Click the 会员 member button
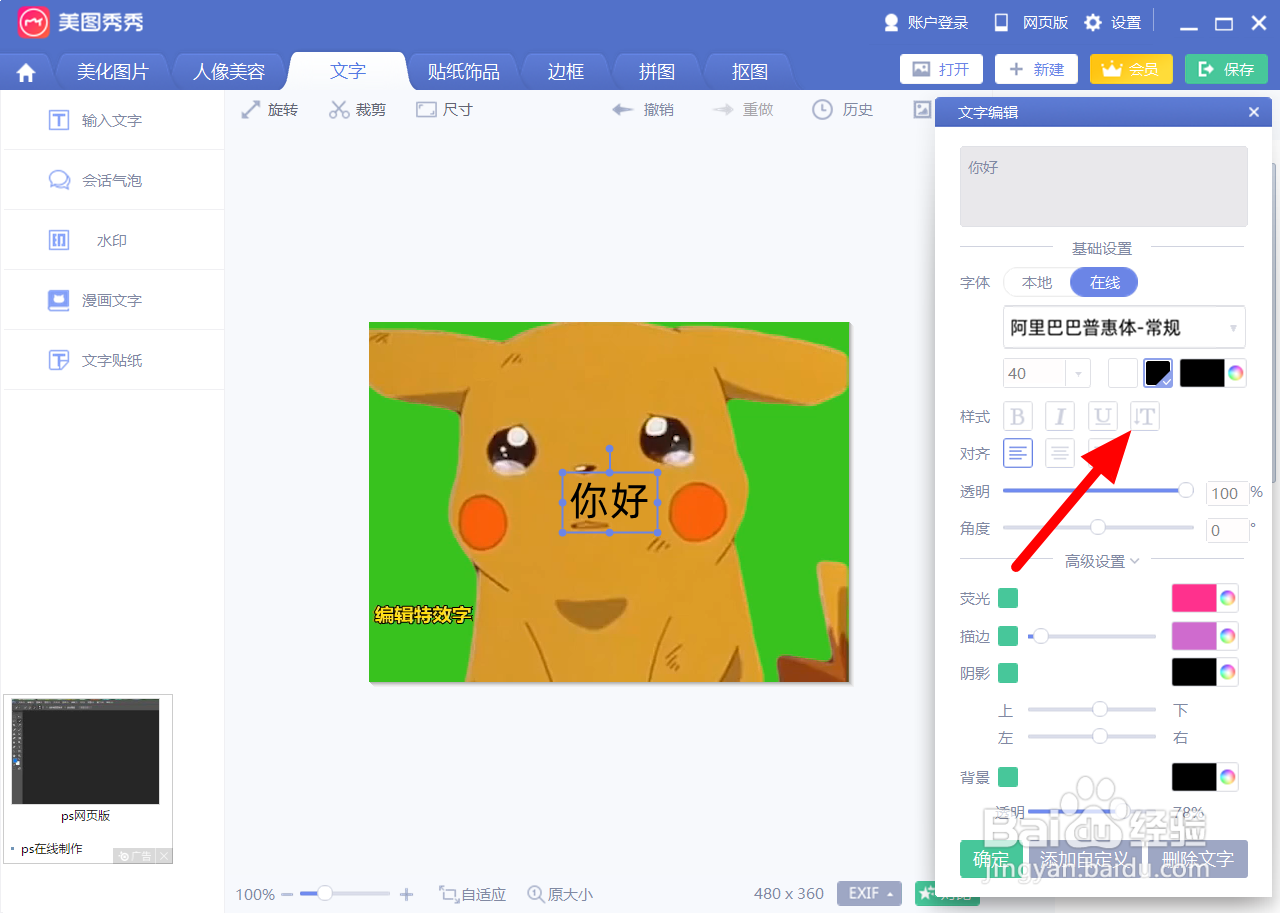This screenshot has width=1280, height=913. click(x=1131, y=69)
